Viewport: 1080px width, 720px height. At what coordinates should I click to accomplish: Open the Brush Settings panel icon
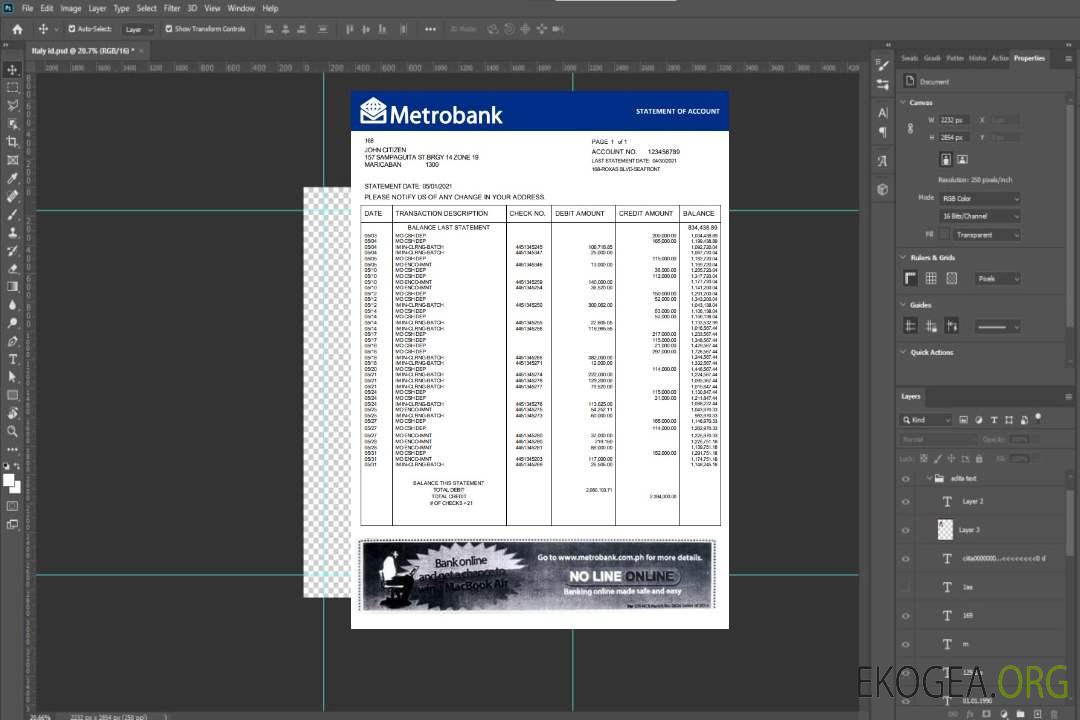click(x=883, y=65)
